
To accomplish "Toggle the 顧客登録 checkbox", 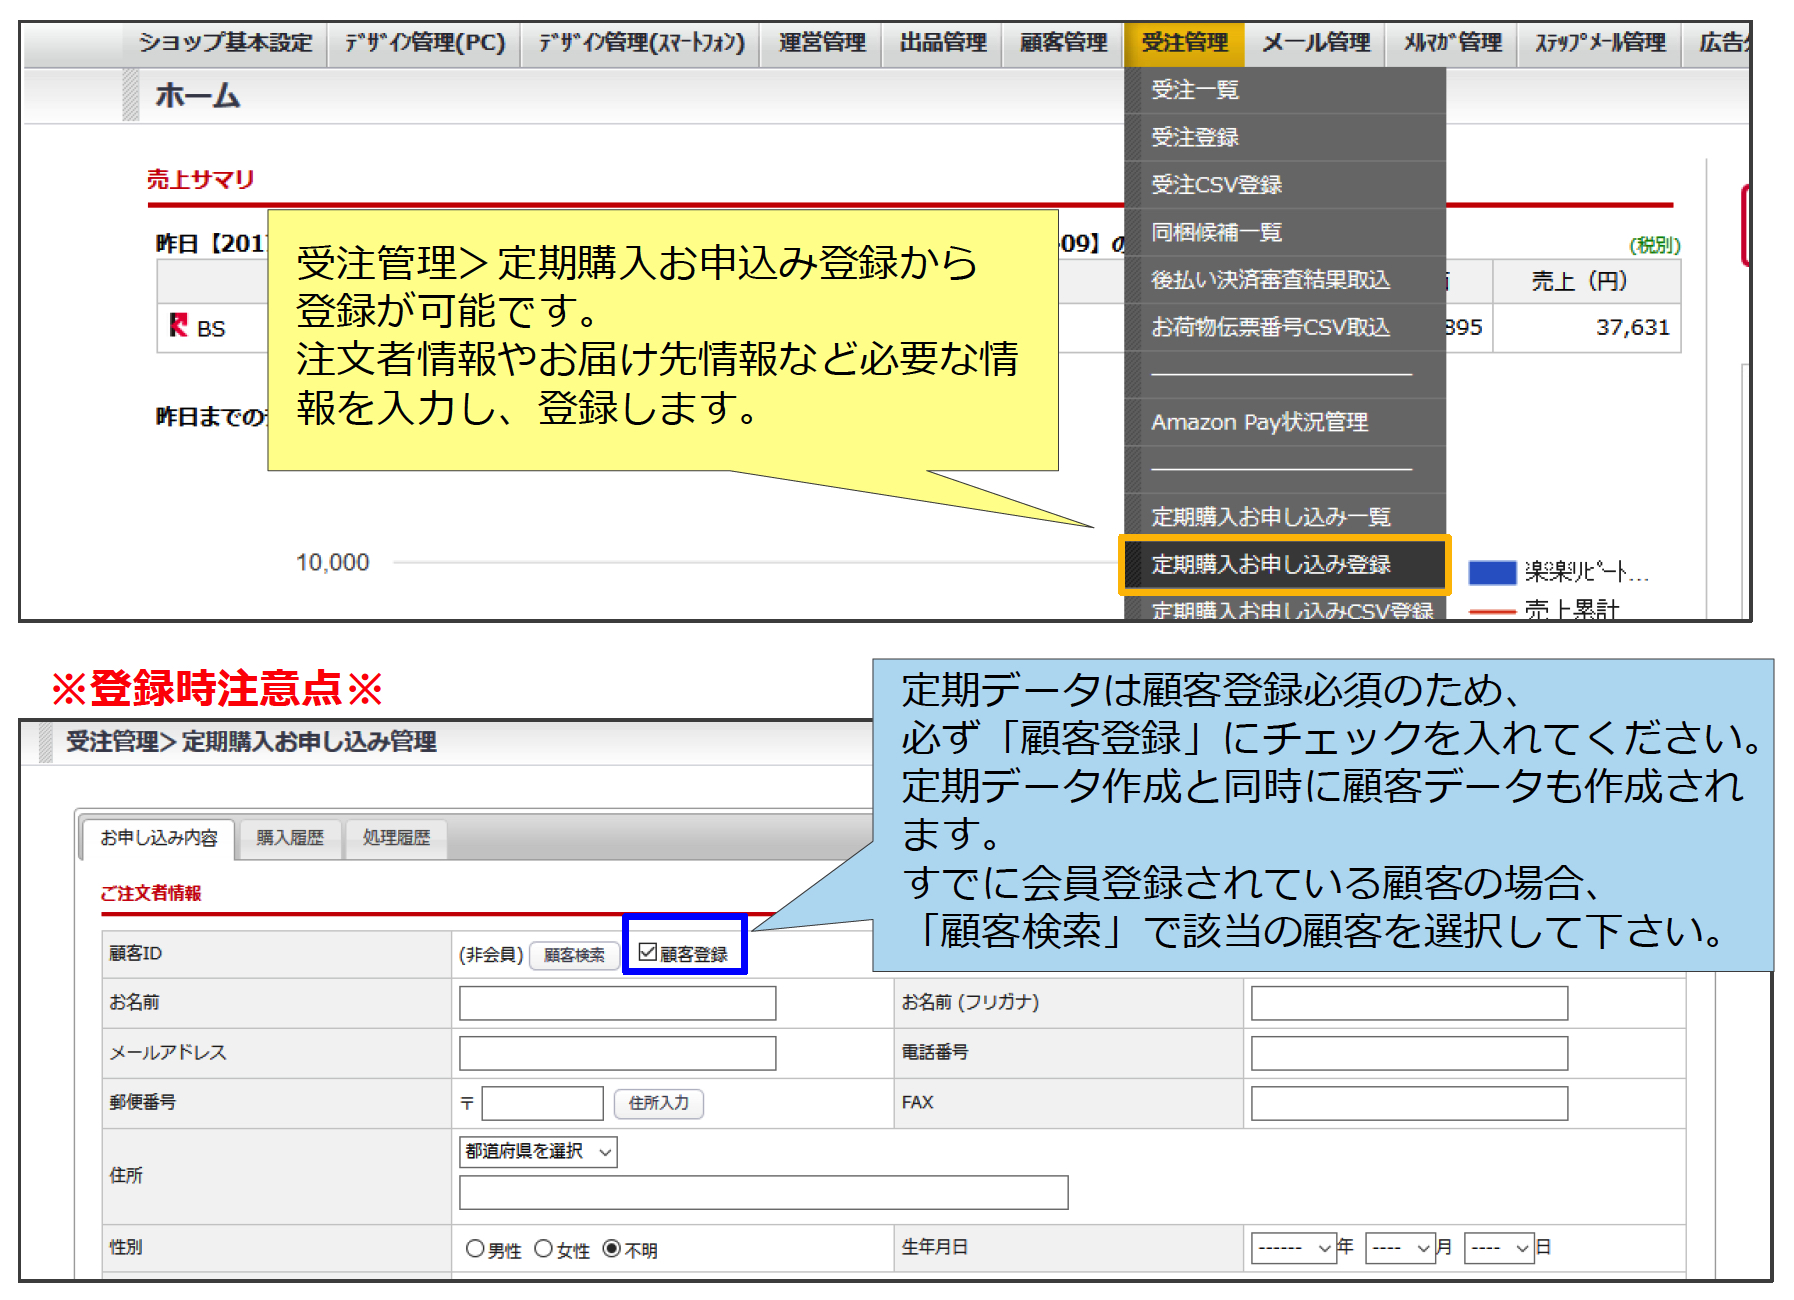I will [648, 952].
